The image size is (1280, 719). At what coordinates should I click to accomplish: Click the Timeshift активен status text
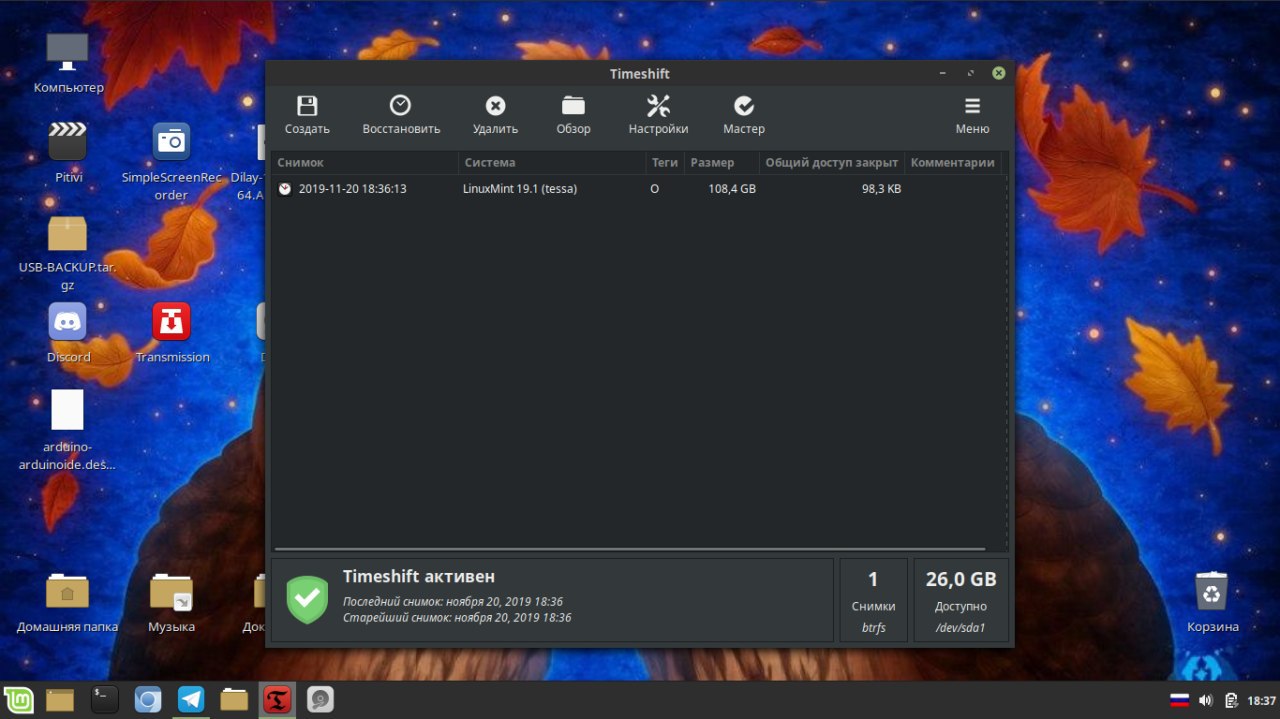click(x=419, y=577)
